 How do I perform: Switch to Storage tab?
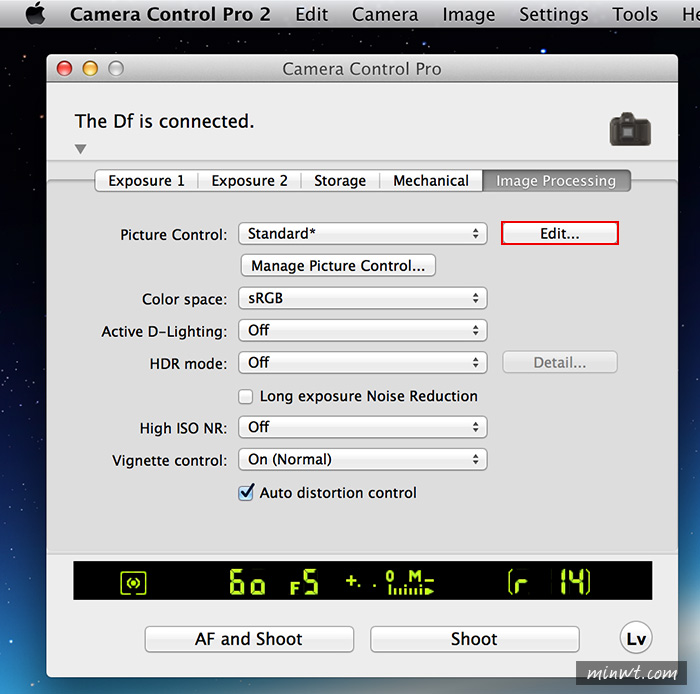tap(340, 181)
